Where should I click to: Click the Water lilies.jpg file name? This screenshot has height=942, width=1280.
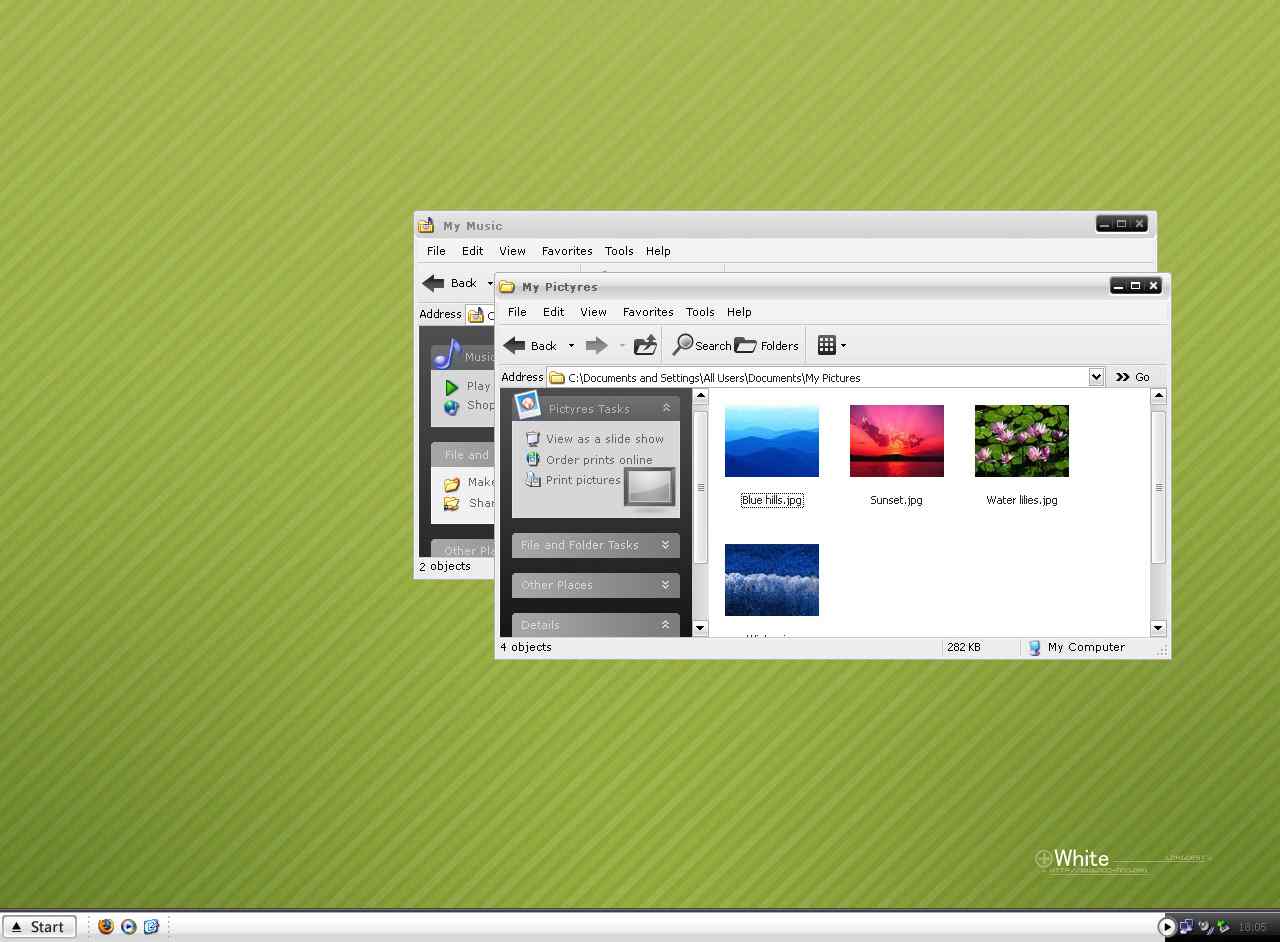pyautogui.click(x=1022, y=500)
